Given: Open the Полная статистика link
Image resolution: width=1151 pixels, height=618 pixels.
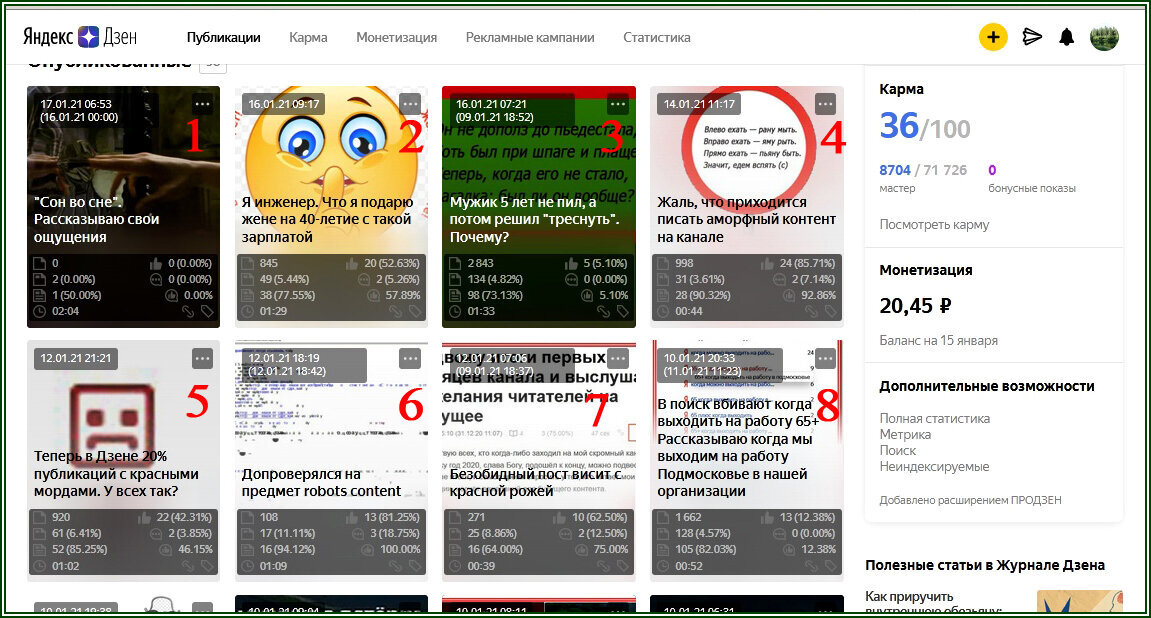Looking at the screenshot, I should coord(934,418).
